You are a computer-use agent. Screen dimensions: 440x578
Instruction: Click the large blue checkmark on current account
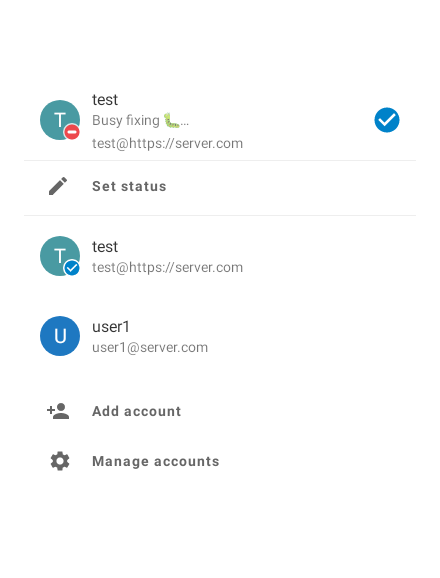pyautogui.click(x=387, y=120)
